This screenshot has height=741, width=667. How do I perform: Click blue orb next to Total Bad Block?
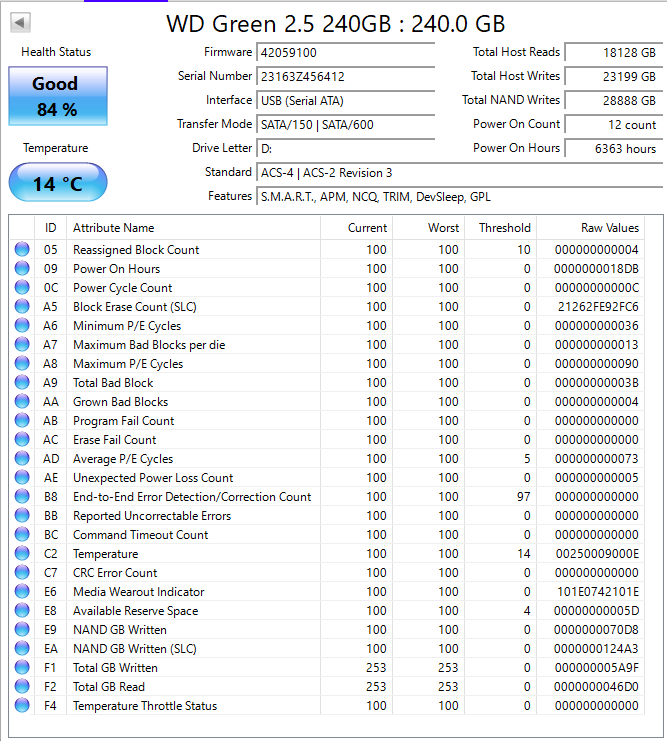[x=22, y=382]
